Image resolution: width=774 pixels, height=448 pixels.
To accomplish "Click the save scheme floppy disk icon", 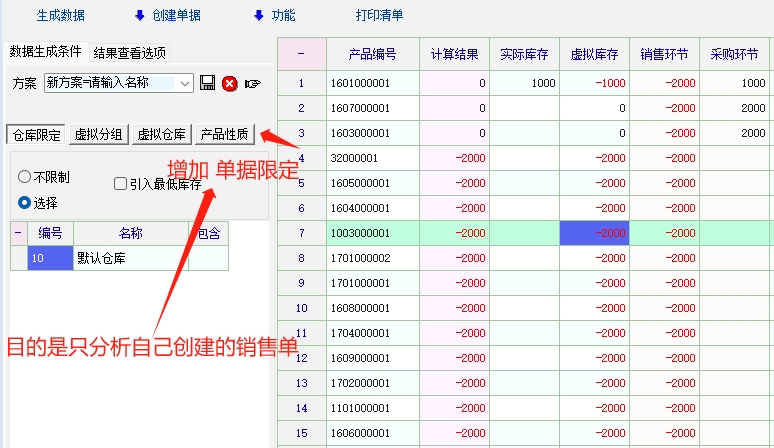I will pyautogui.click(x=208, y=83).
